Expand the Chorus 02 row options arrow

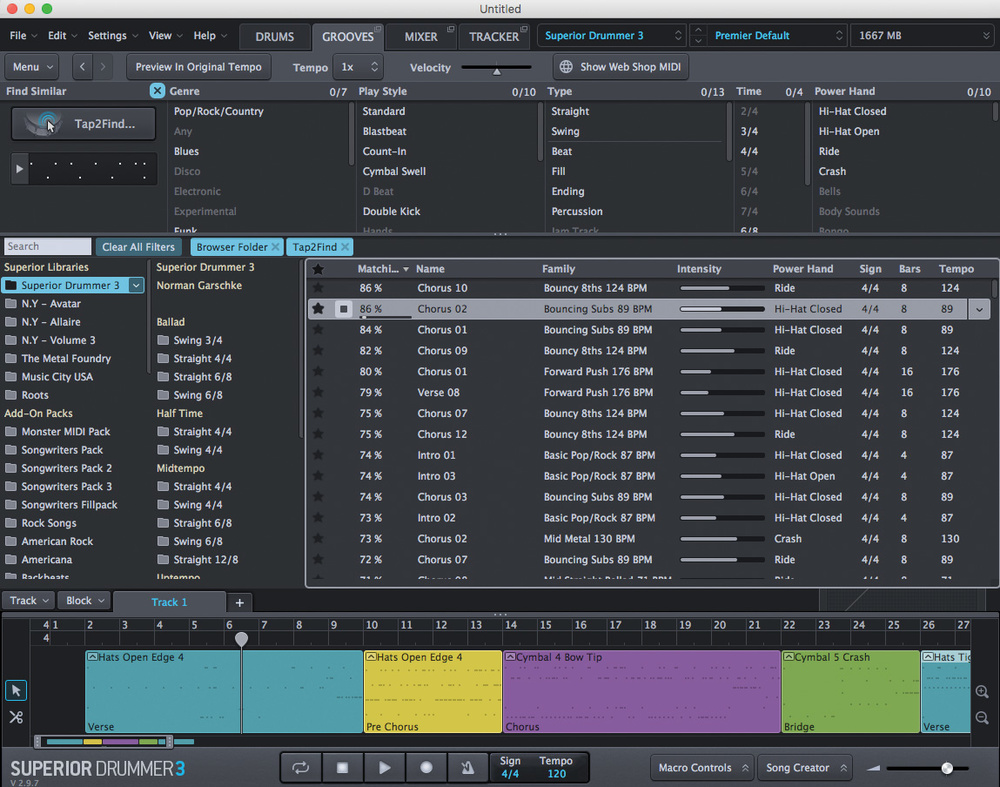click(979, 309)
